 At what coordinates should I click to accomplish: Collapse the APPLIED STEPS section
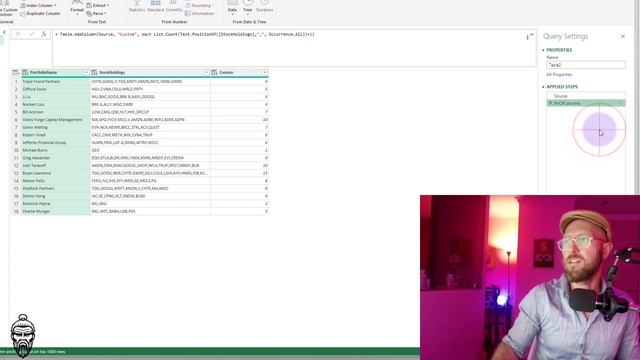click(x=543, y=87)
